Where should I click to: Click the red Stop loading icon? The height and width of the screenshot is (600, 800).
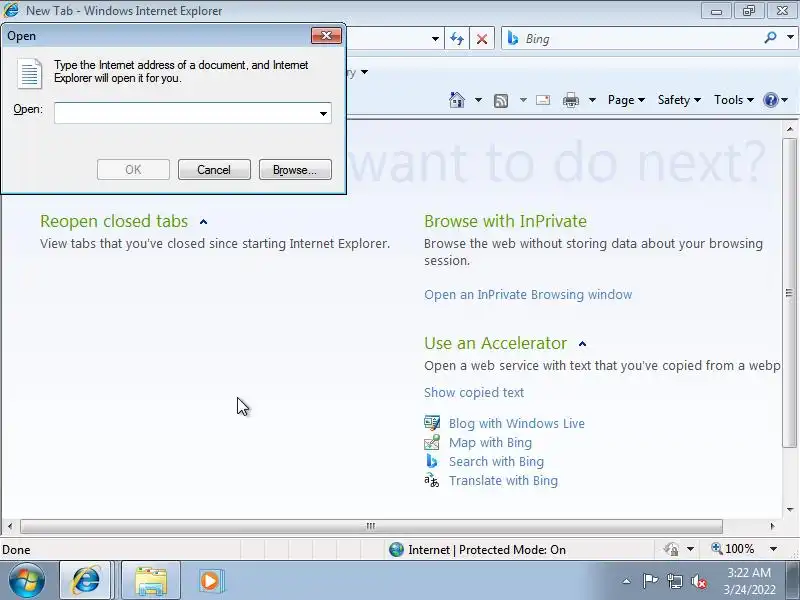tap(482, 39)
